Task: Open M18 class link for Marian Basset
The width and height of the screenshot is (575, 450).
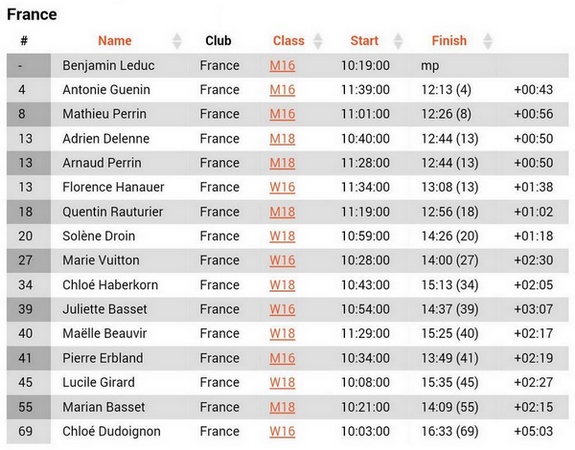Action: pos(282,407)
